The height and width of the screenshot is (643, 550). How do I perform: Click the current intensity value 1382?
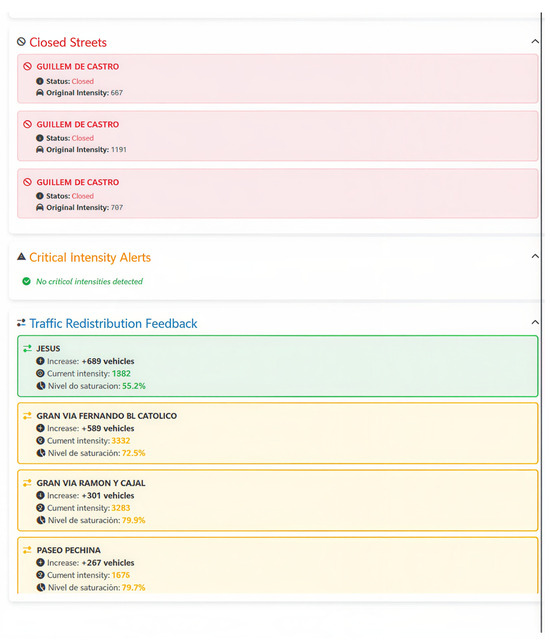click(121, 374)
